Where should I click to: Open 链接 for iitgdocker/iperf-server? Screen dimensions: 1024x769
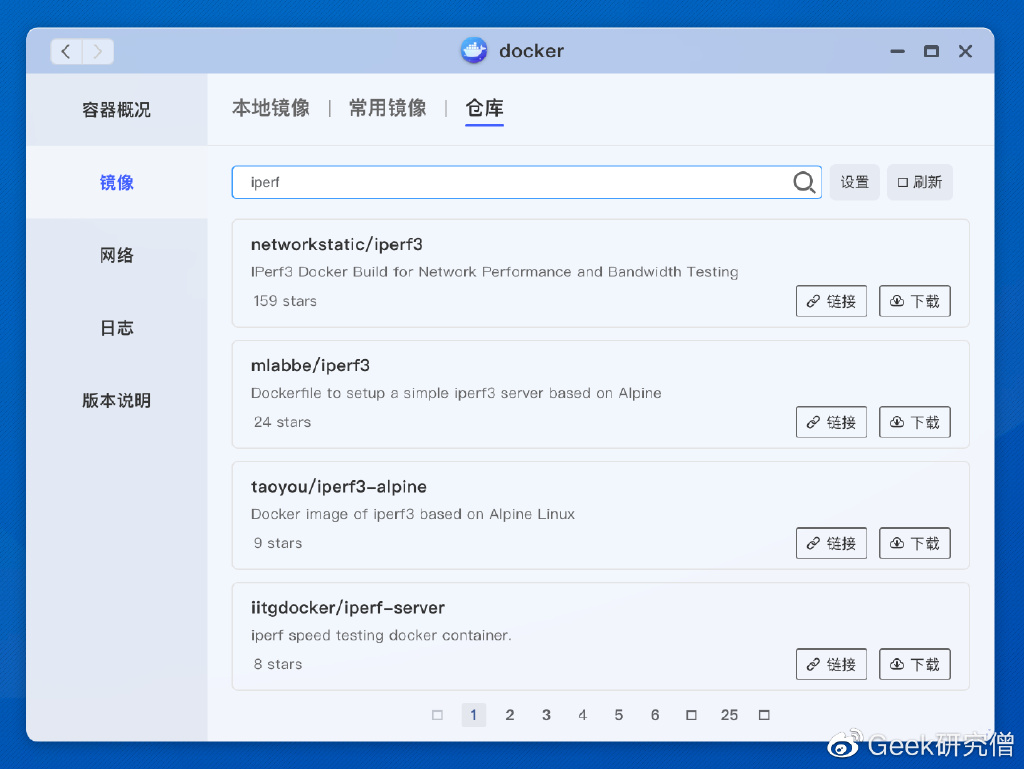click(831, 665)
